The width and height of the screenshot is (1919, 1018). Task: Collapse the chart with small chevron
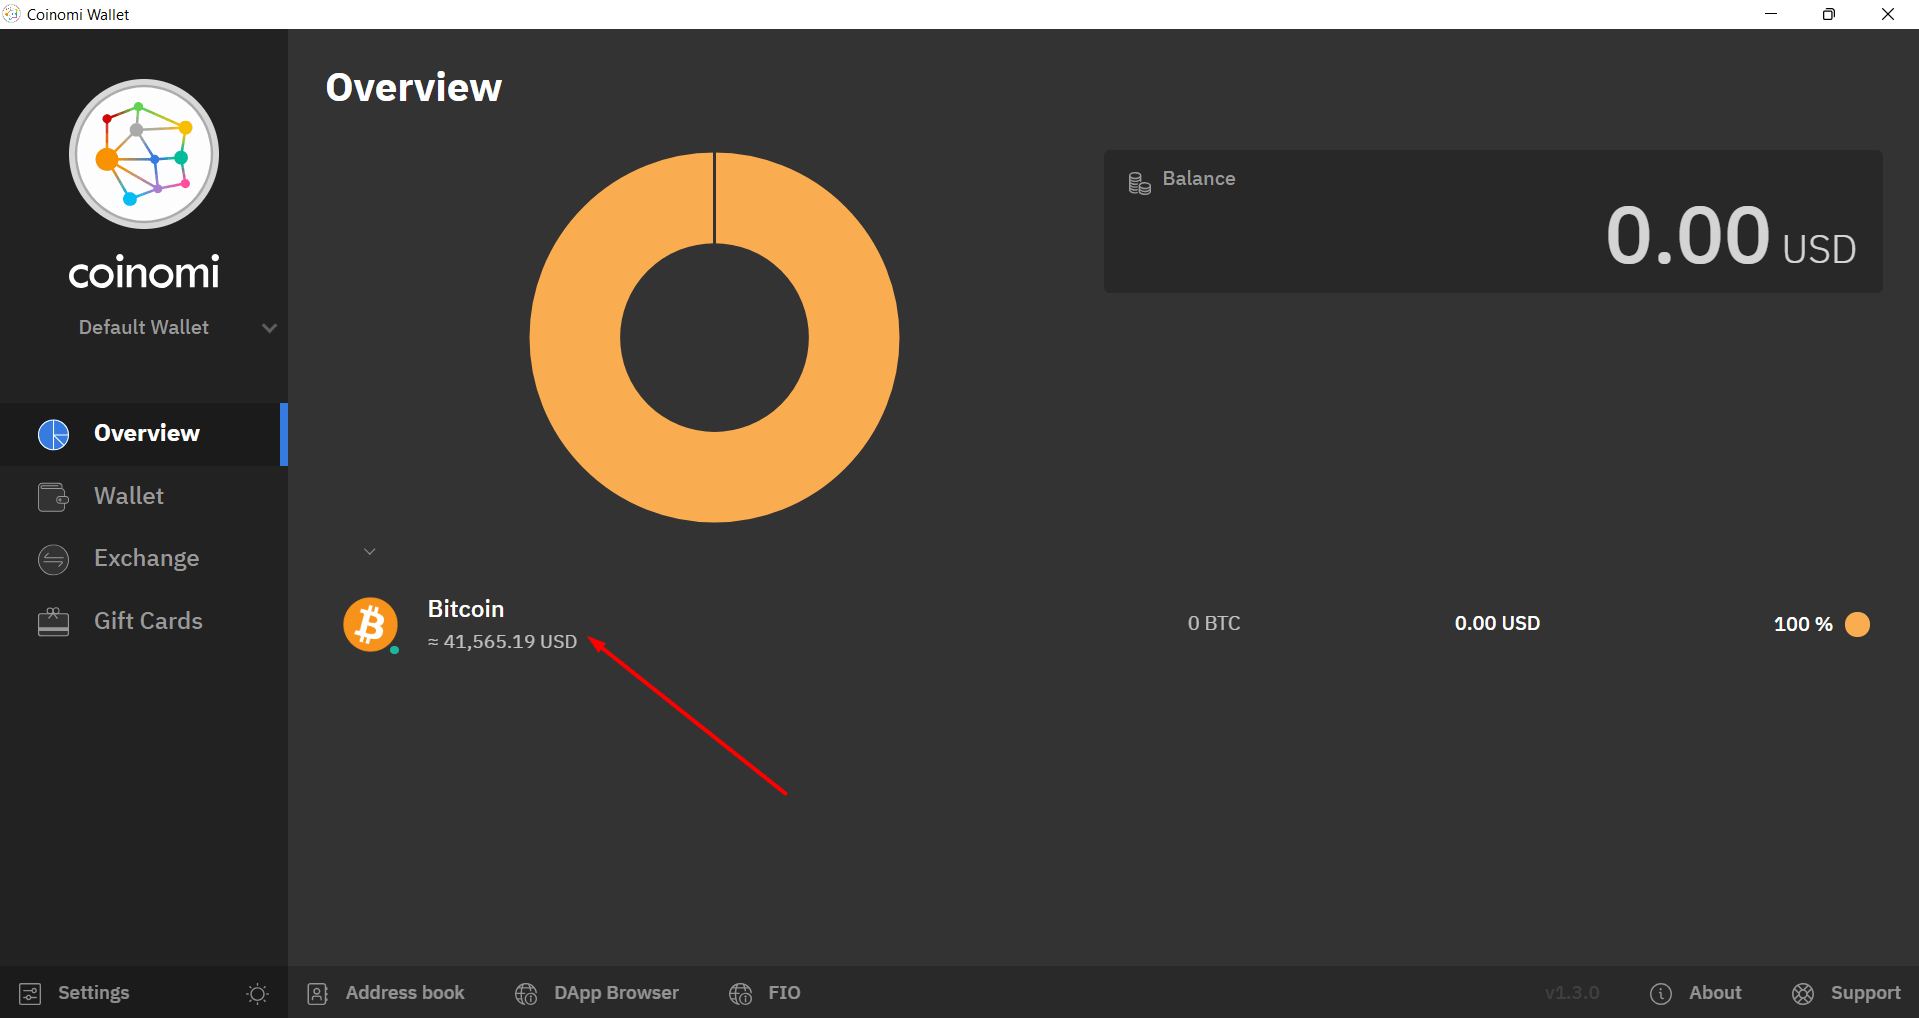369,552
